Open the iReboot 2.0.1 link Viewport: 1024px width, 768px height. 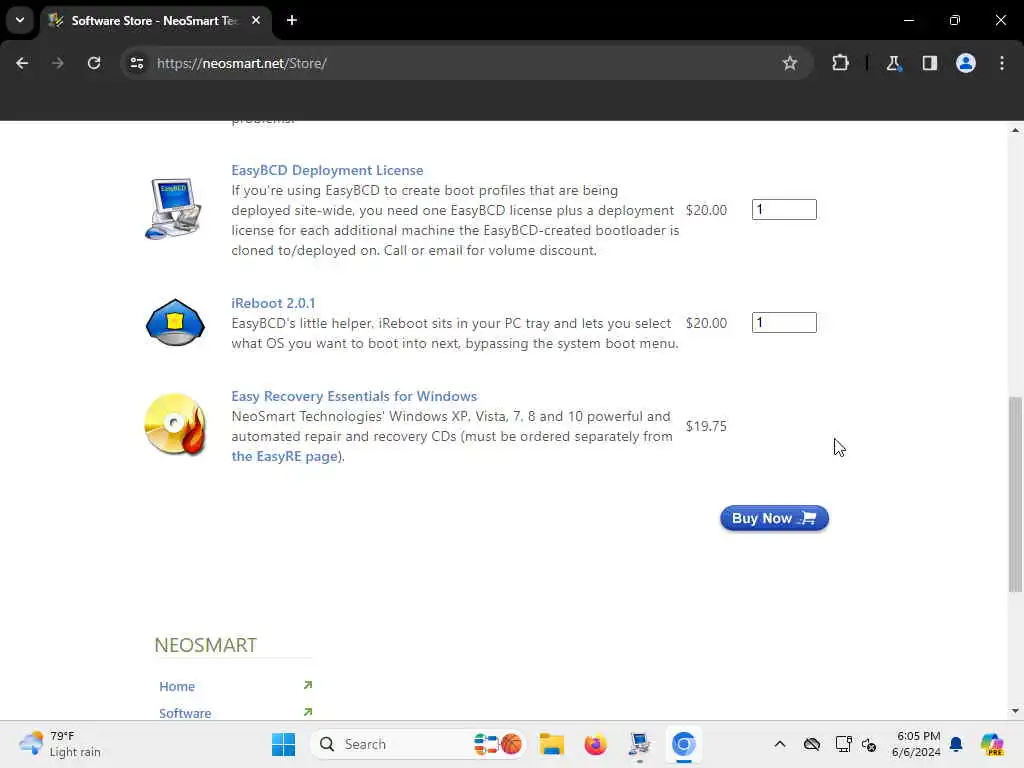(x=273, y=304)
